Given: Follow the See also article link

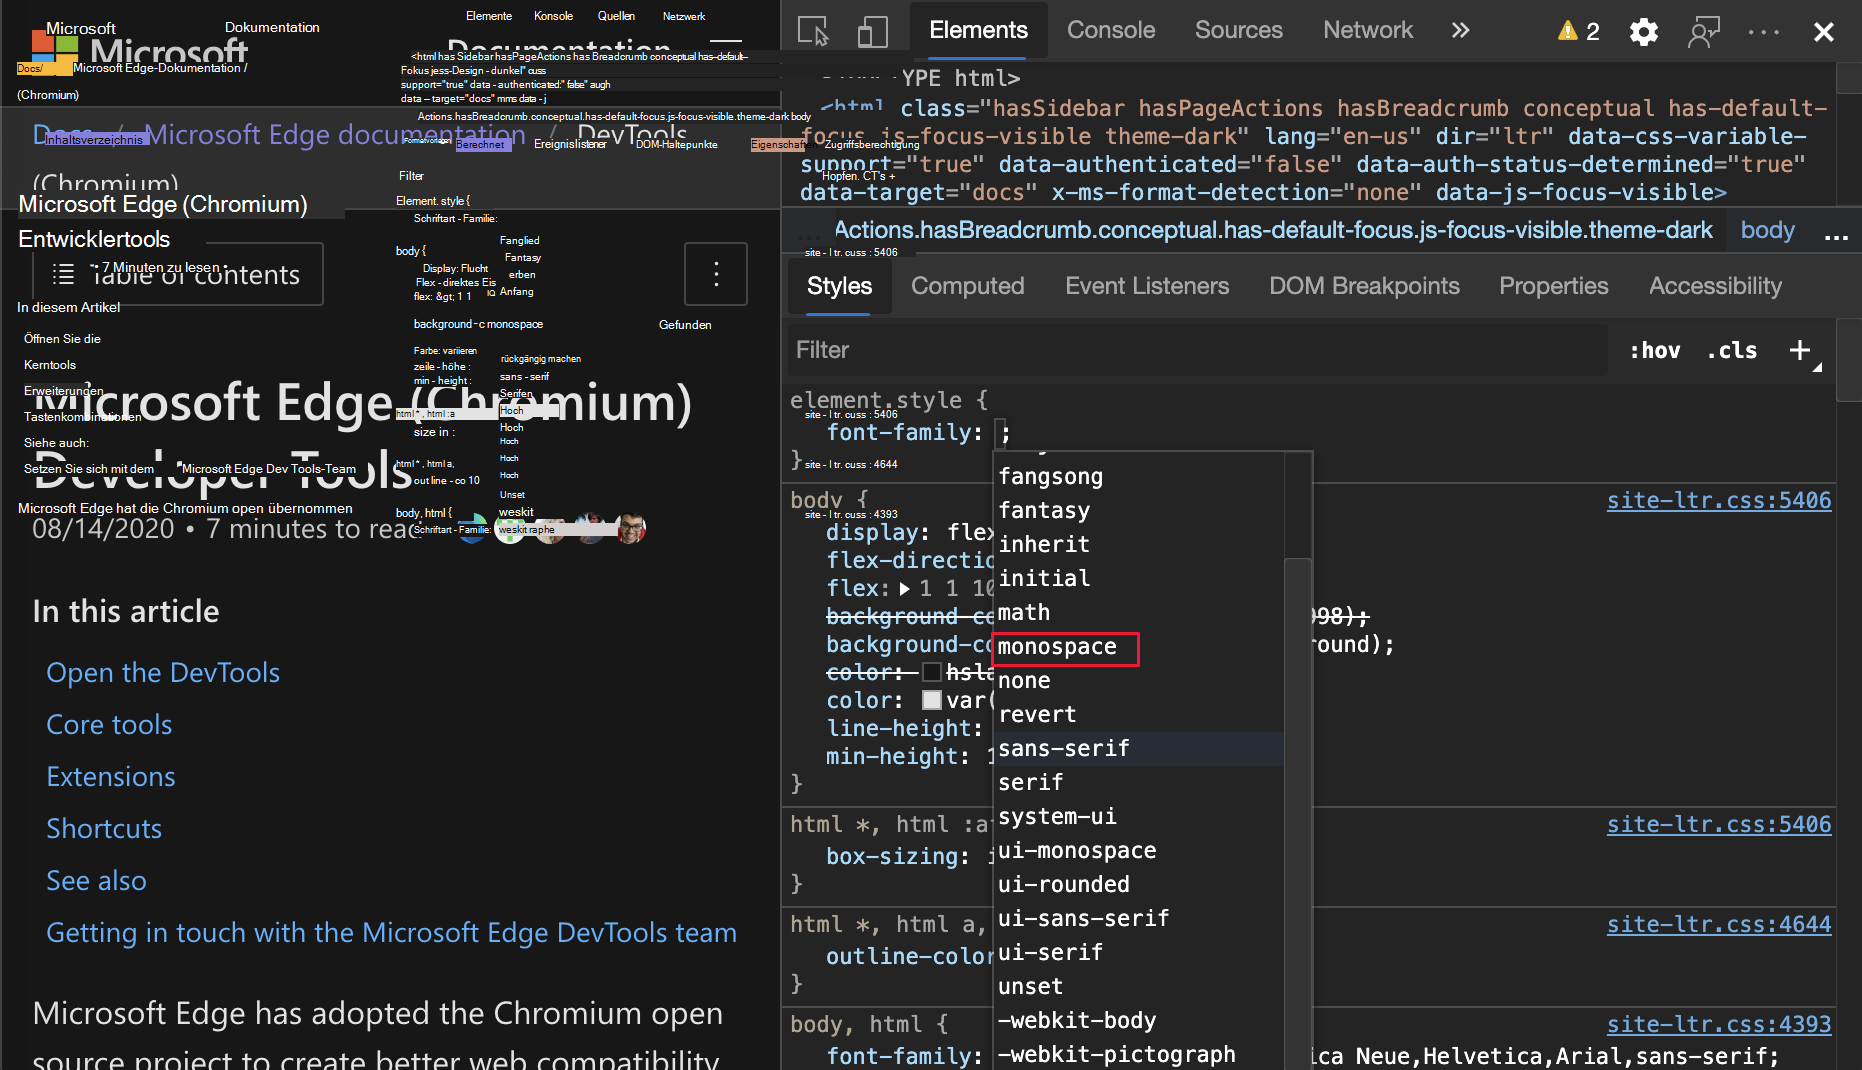Looking at the screenshot, I should tap(96, 881).
